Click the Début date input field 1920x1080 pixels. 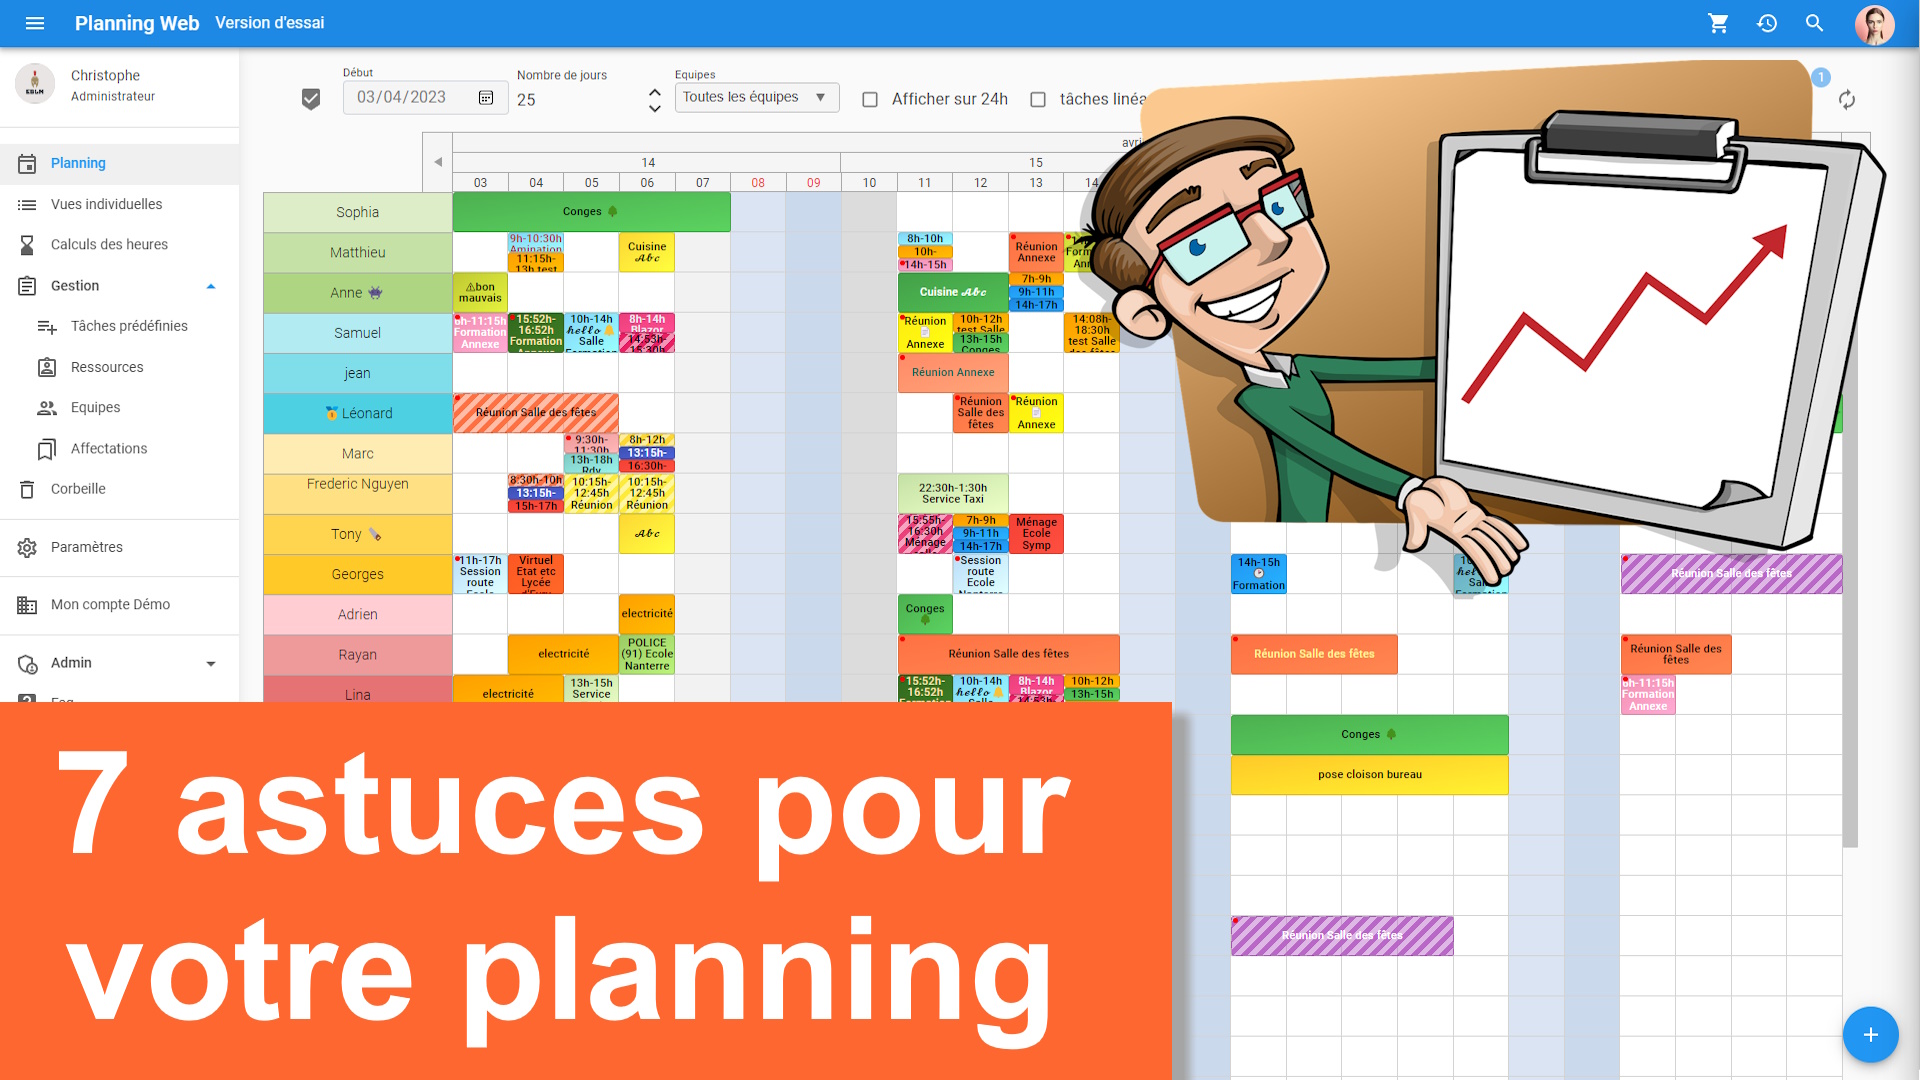tap(407, 98)
